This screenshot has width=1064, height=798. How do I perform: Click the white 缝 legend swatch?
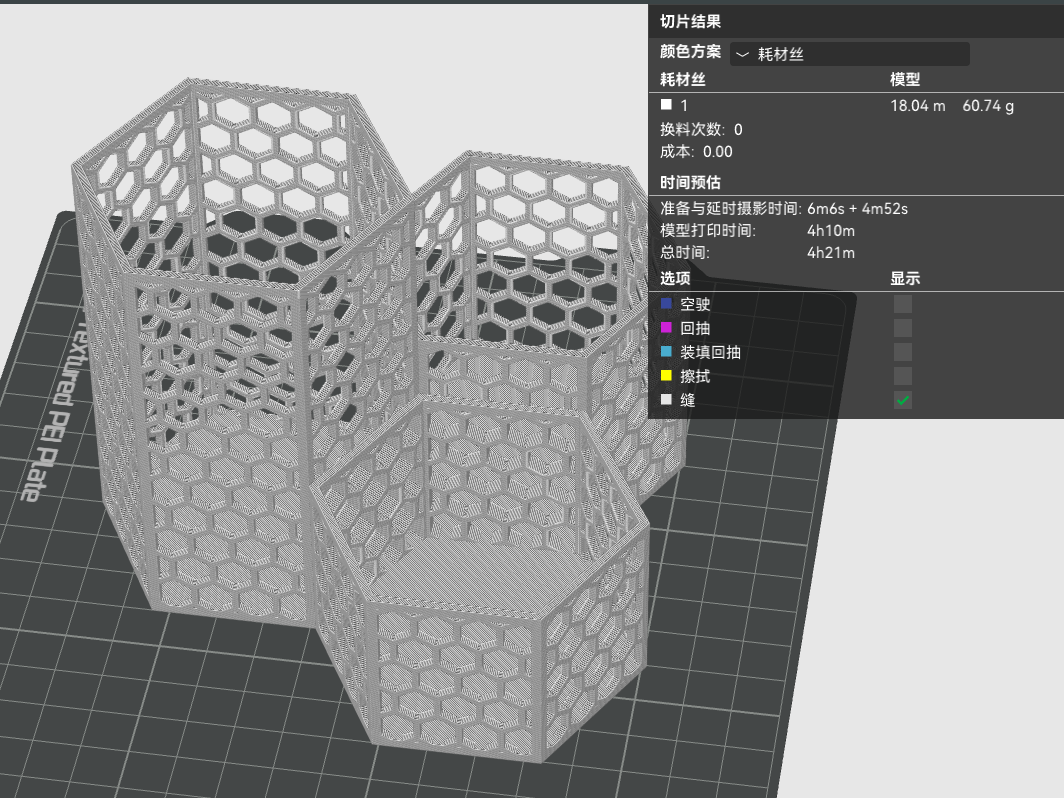coord(666,400)
